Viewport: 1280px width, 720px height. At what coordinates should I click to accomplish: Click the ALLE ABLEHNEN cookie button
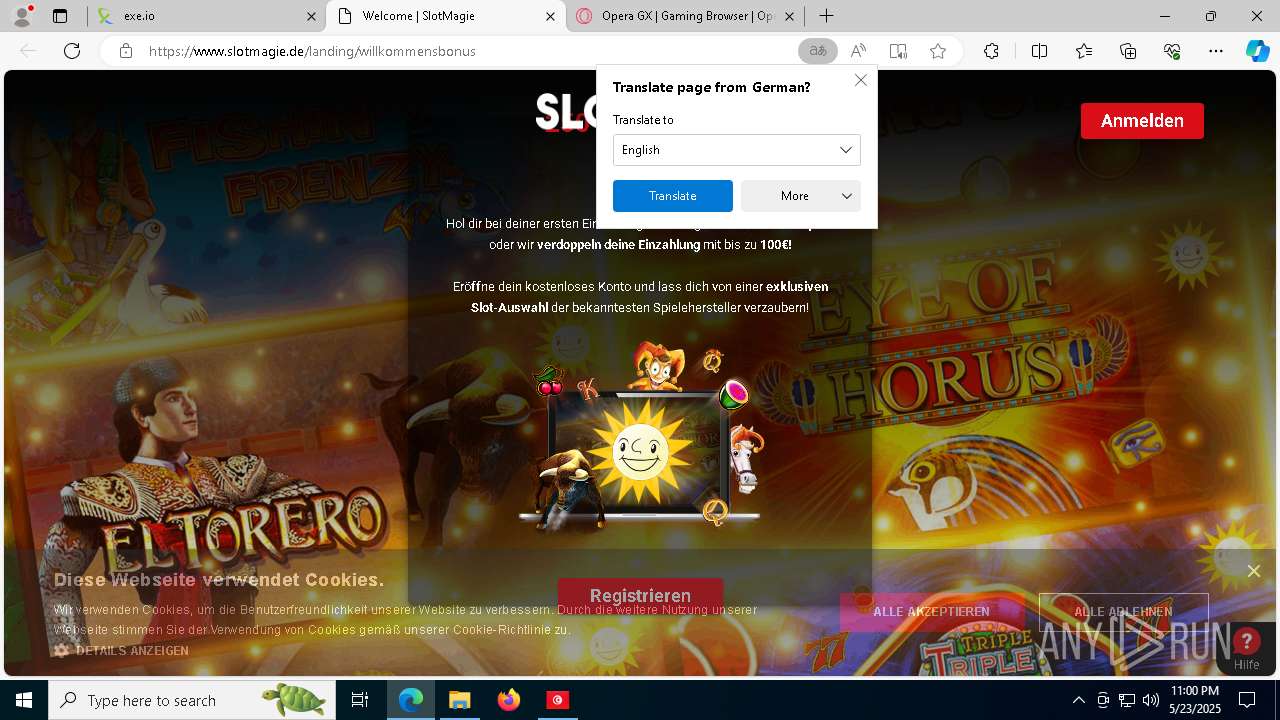[1123, 612]
